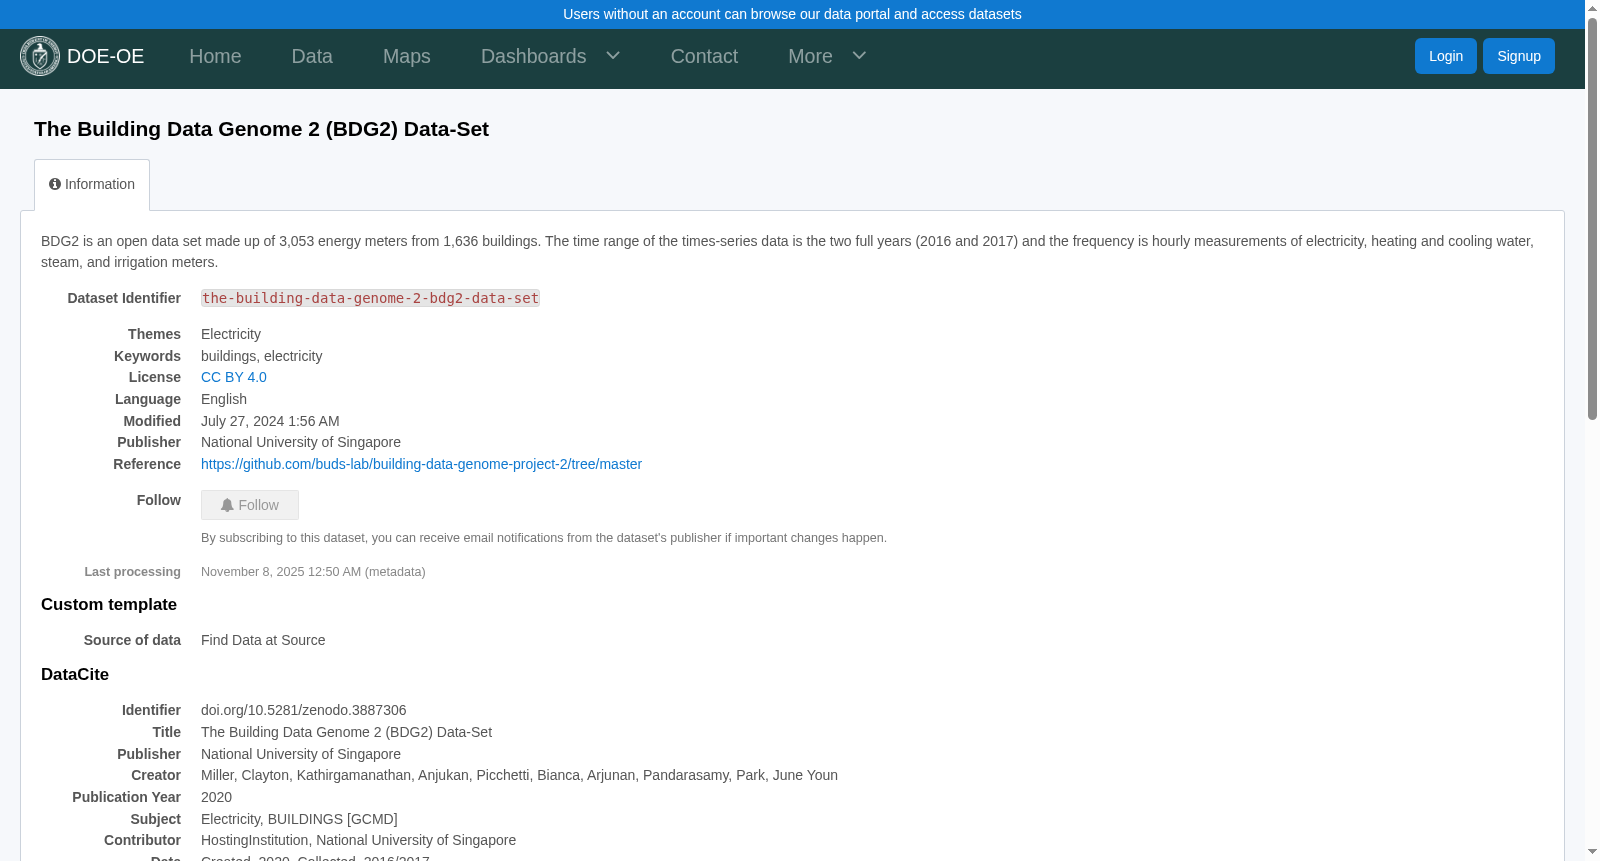Click the 'DataCite' section heading
The width and height of the screenshot is (1600, 861).
coord(75,674)
